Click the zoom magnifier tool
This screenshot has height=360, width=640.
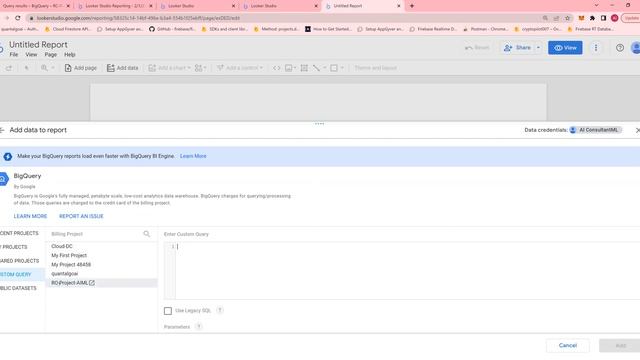click(44, 68)
